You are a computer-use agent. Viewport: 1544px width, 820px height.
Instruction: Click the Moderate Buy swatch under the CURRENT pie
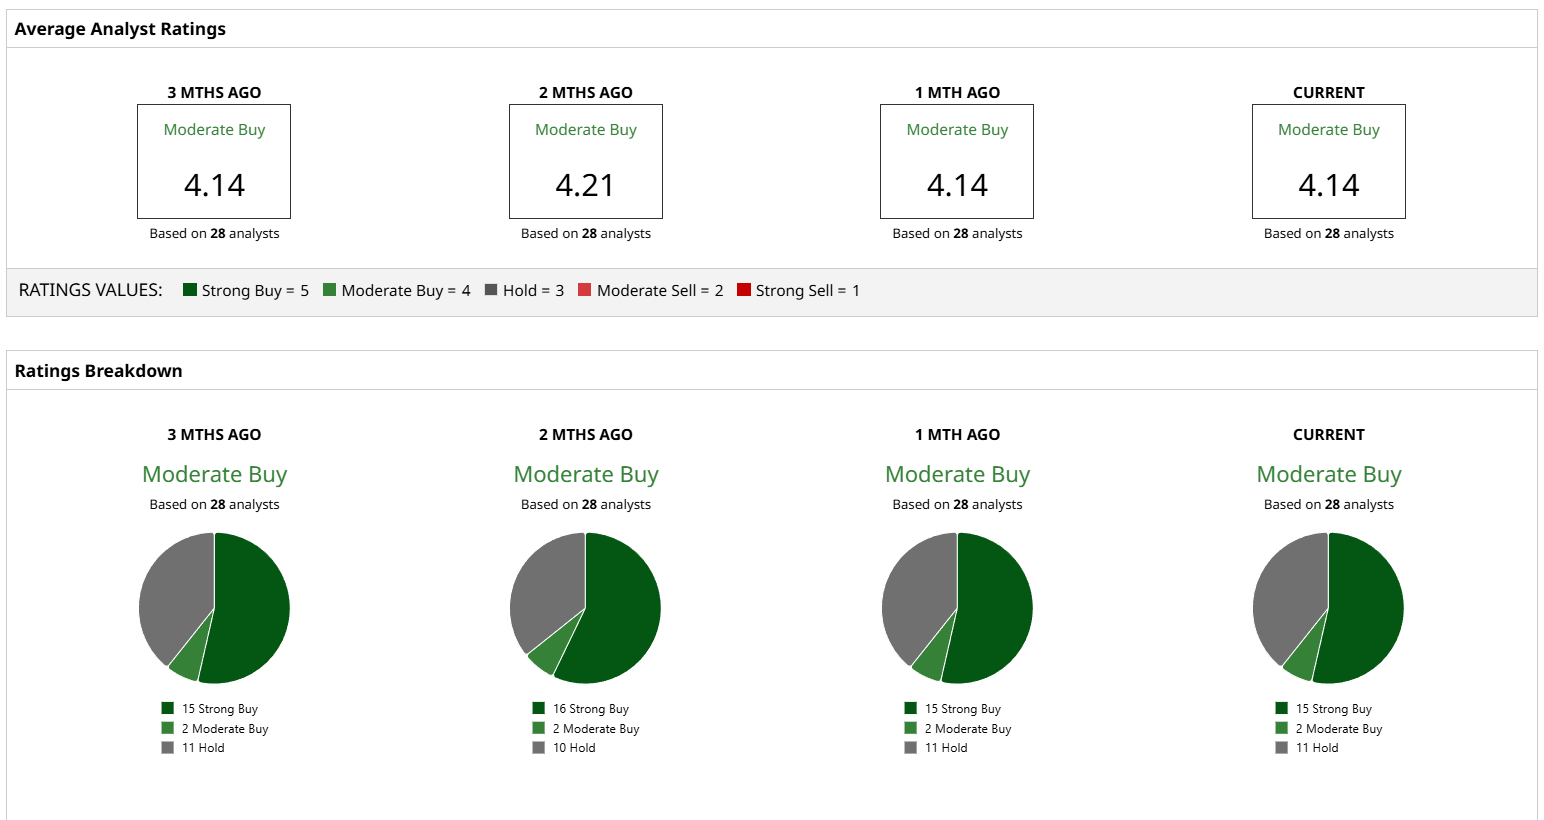point(1282,728)
